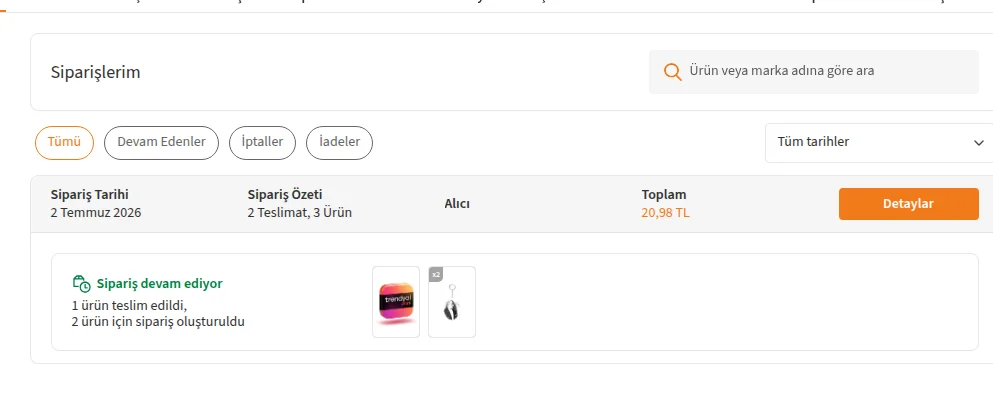The image size is (993, 403).
Task: Click the 1 ürün teslim edildi text
Action: pos(130,306)
